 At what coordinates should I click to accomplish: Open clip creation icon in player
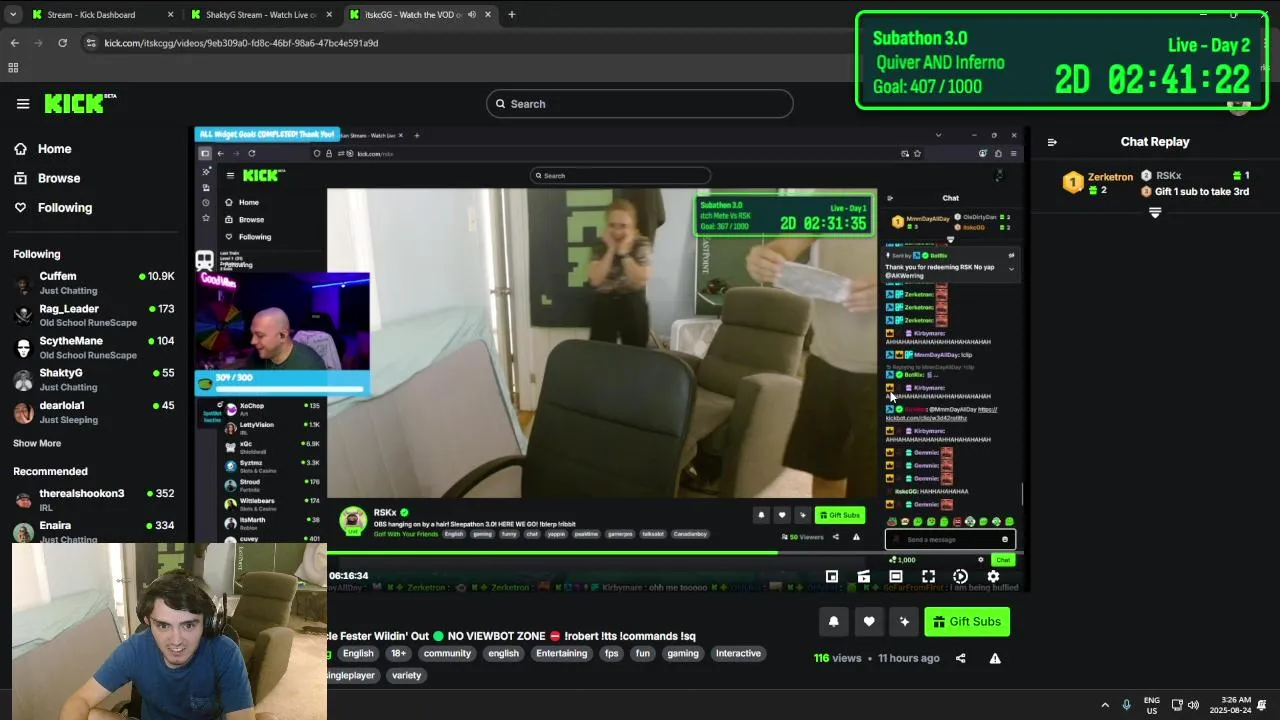tap(864, 576)
